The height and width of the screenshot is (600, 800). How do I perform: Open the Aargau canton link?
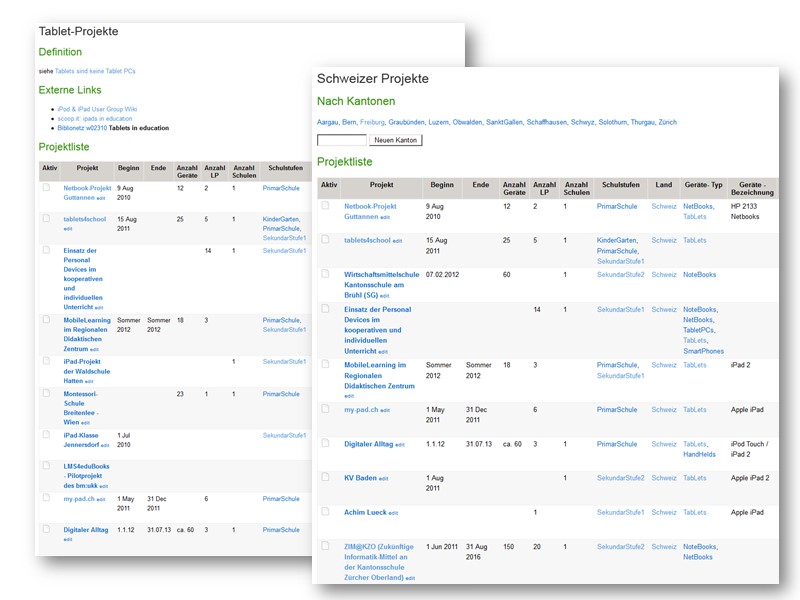tap(327, 122)
